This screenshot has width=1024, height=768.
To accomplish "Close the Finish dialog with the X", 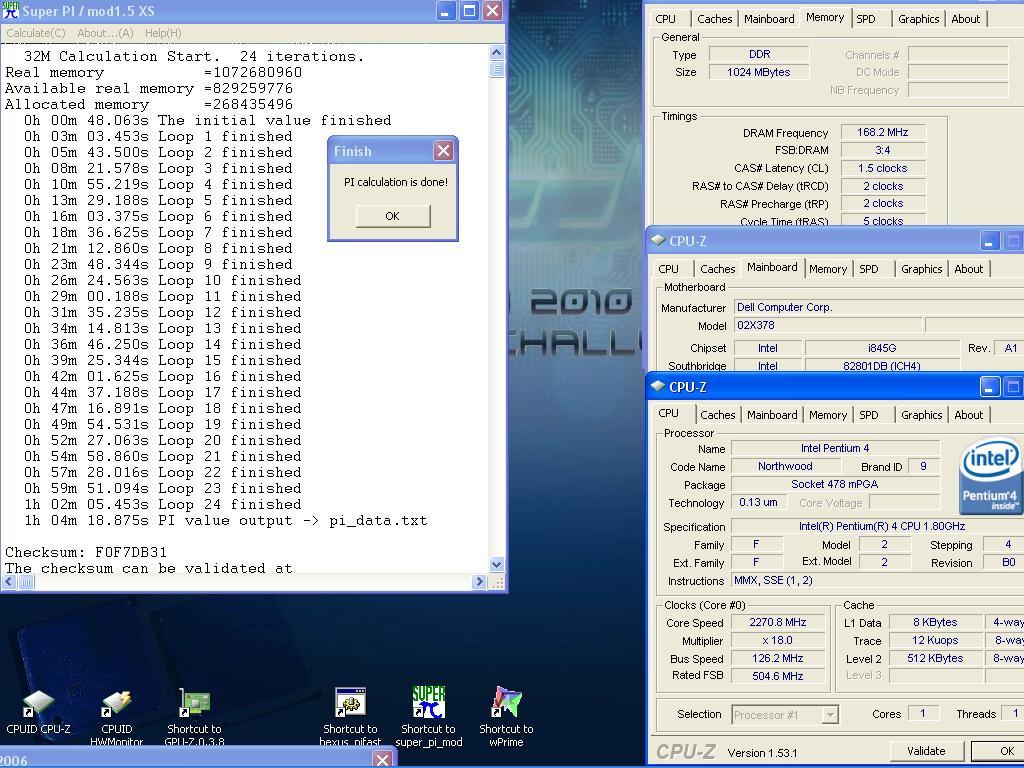I will [443, 151].
